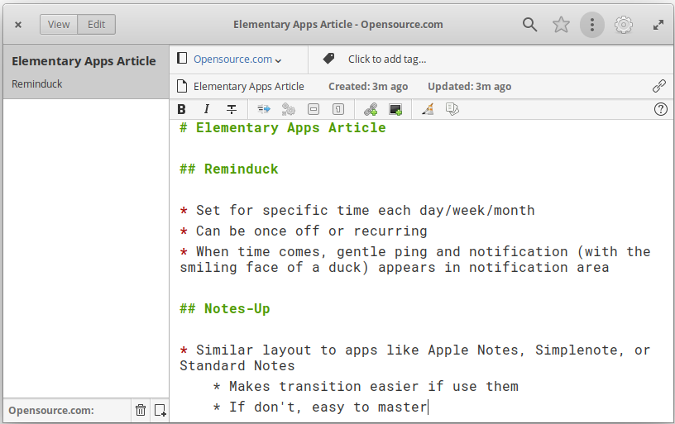Click the highlight brush icon in toolbar
The image size is (675, 424).
428,109
